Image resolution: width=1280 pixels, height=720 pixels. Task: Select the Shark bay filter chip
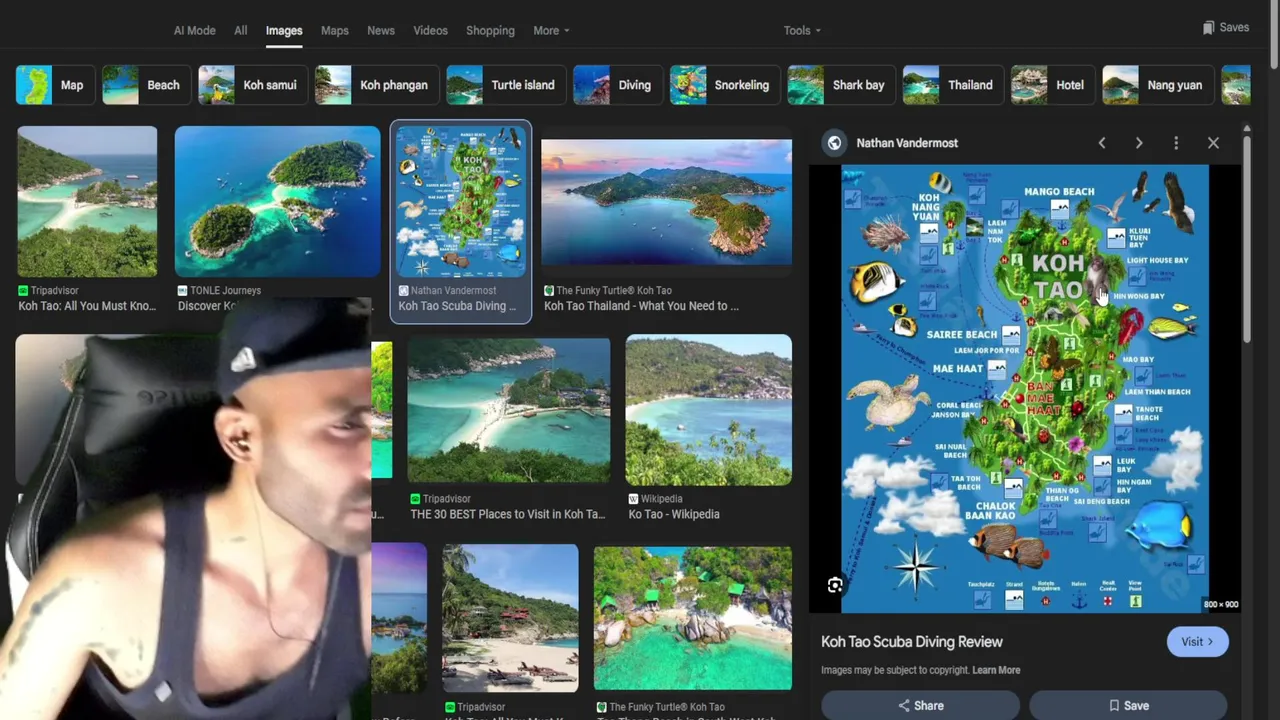click(841, 85)
